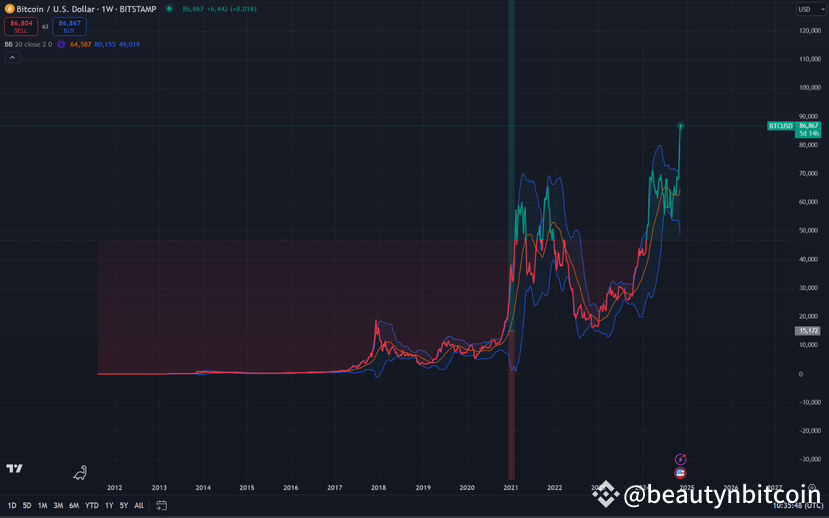Screen dimensions: 829x518
Task: Click the 10:35:48 (UTC) timezone clock
Action: [x=800, y=505]
